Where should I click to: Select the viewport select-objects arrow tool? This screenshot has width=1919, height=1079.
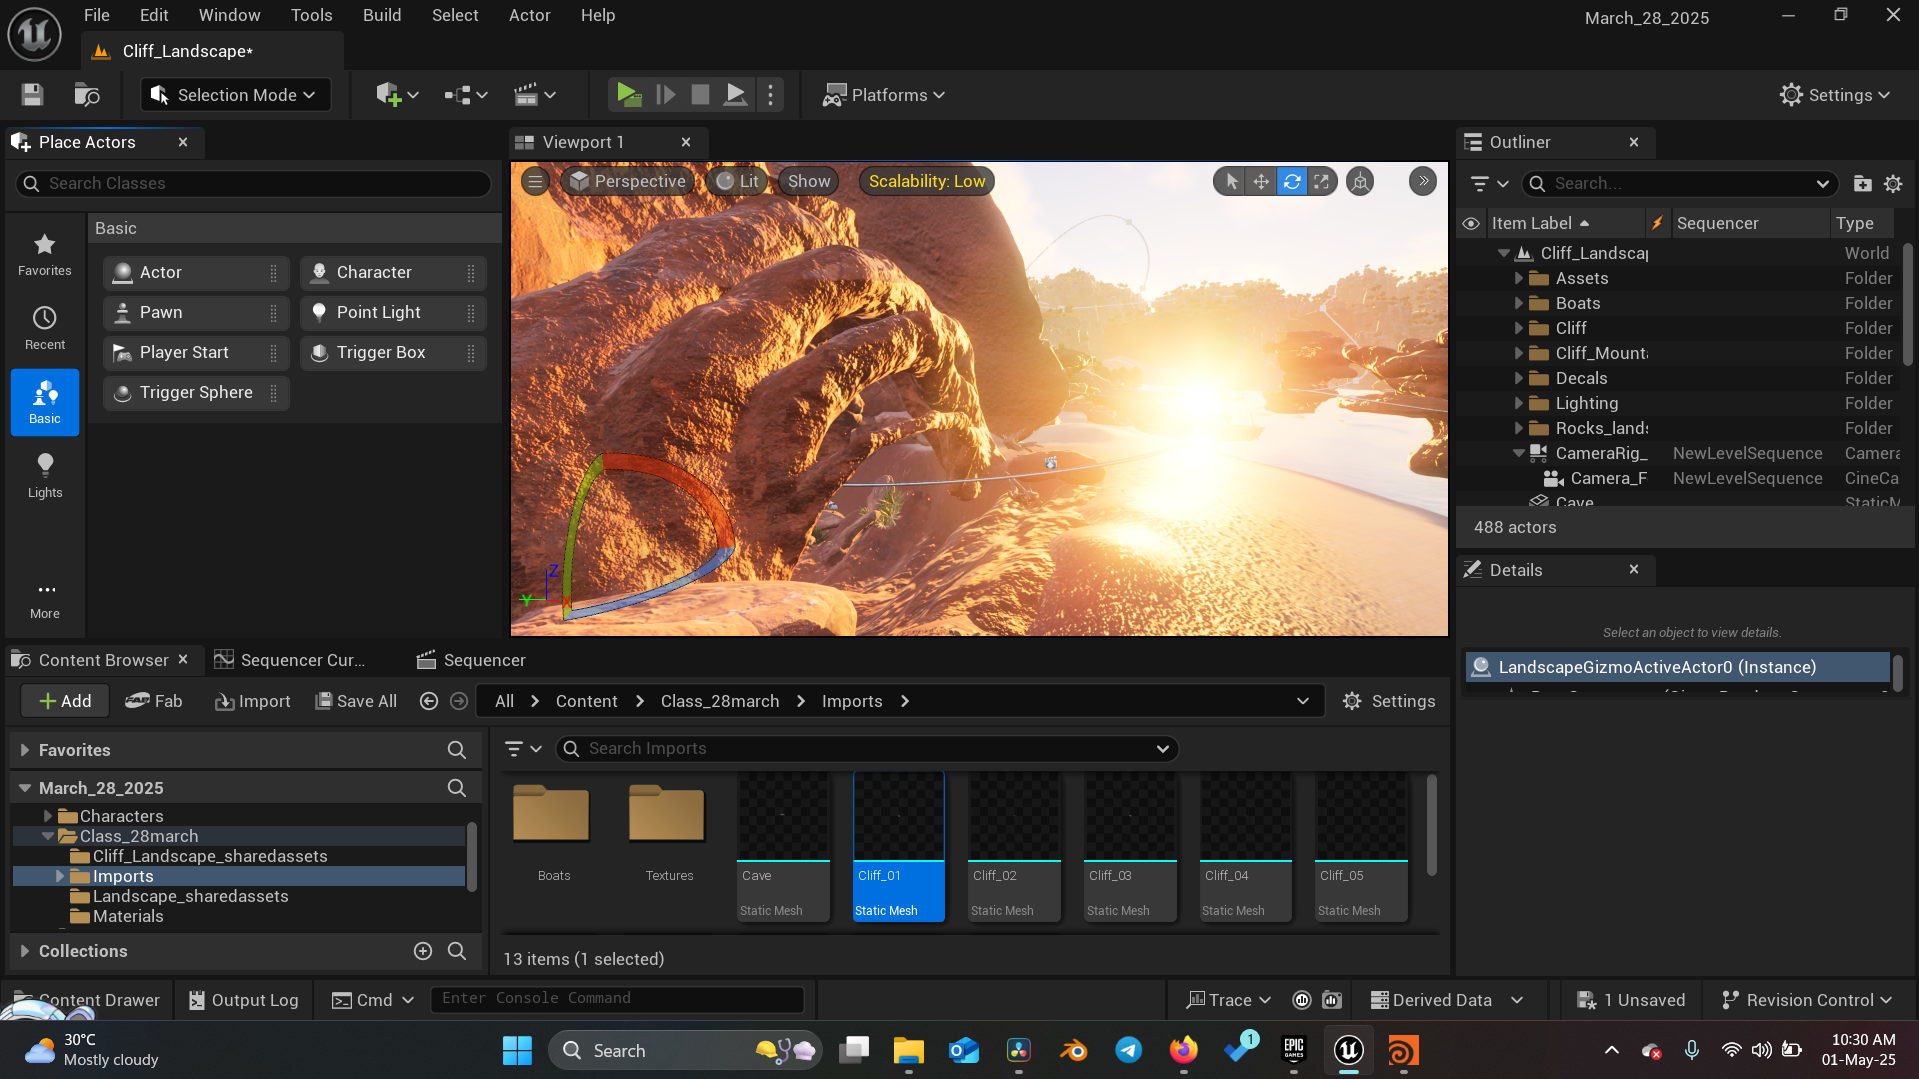tap(1232, 181)
